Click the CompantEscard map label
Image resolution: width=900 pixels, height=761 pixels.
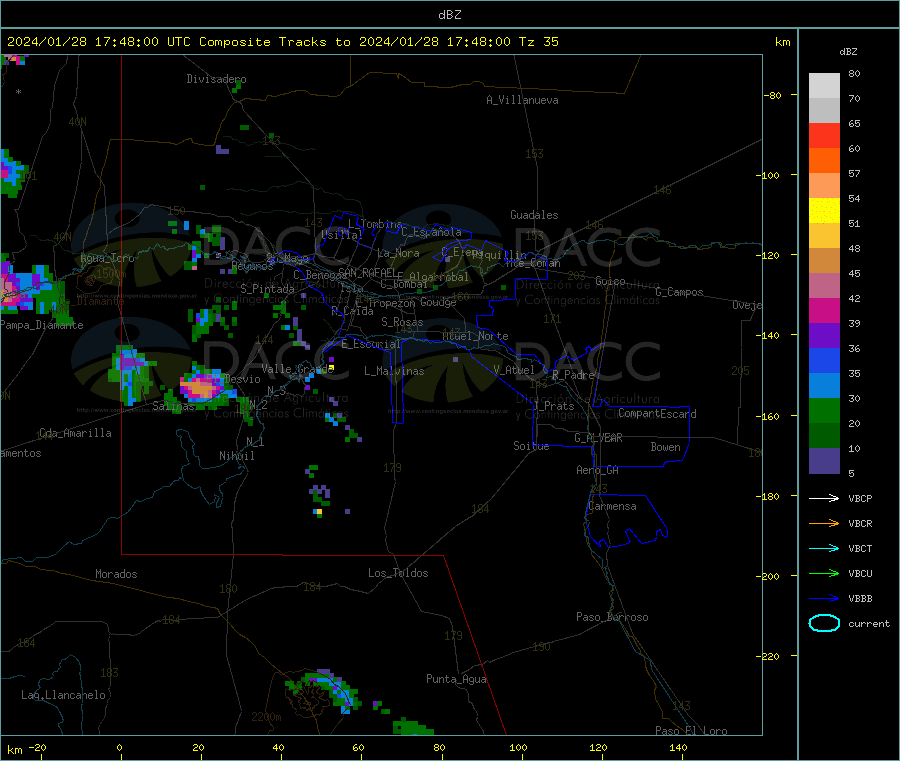click(x=657, y=413)
